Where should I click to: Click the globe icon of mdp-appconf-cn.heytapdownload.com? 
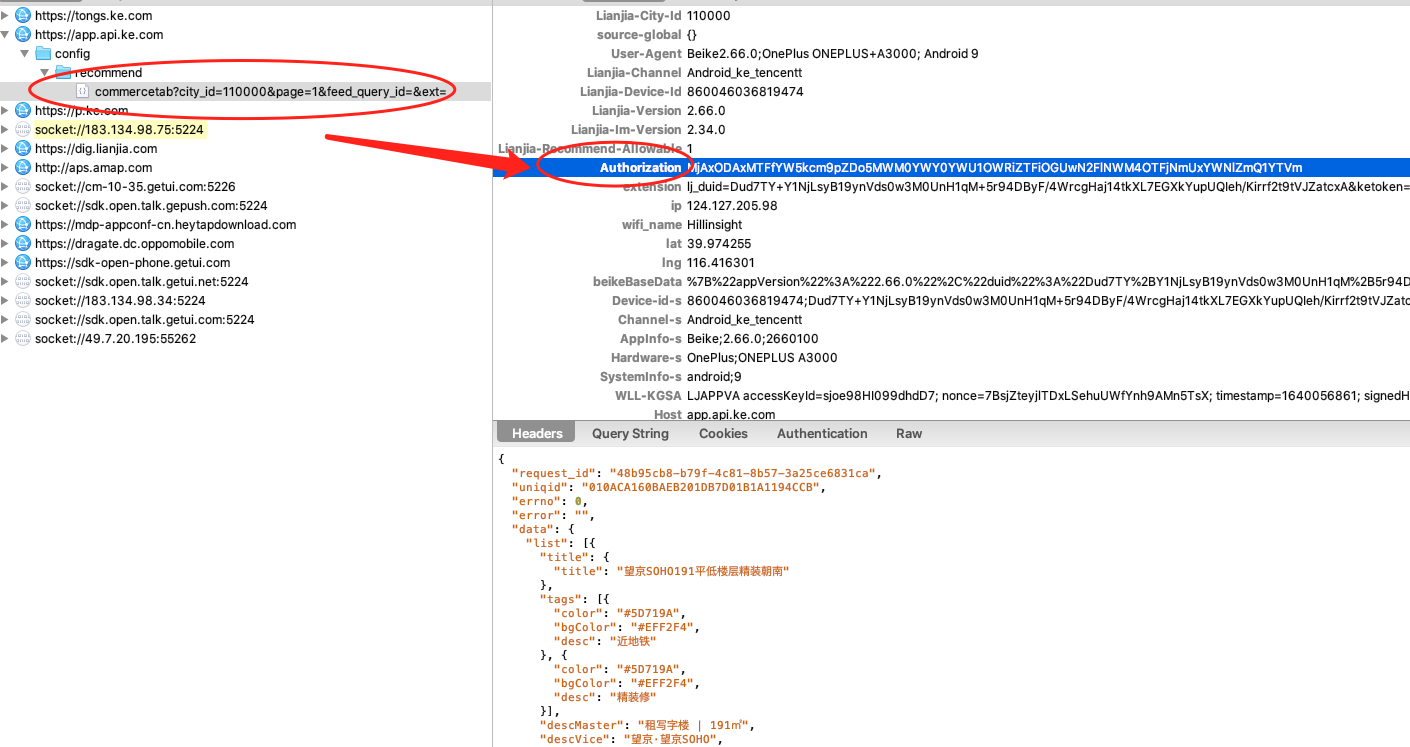pos(23,224)
